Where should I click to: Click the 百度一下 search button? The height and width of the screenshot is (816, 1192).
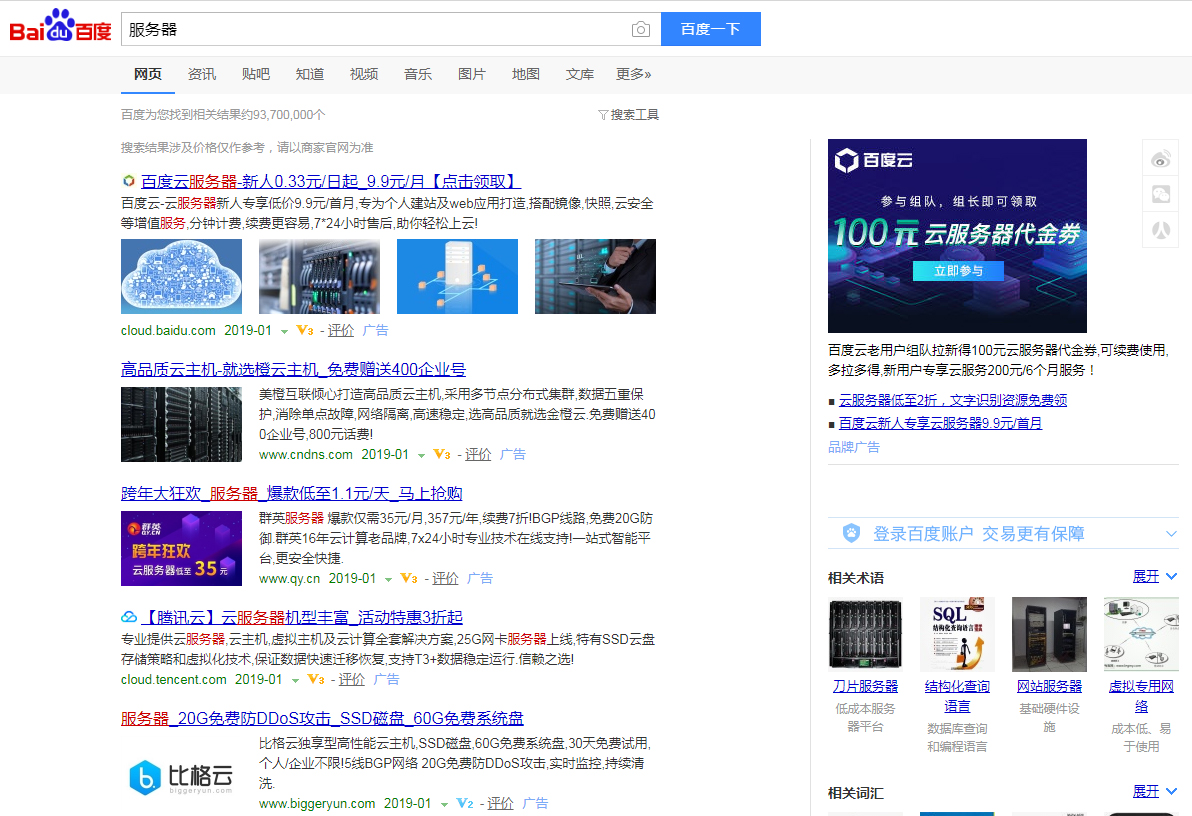pyautogui.click(x=711, y=29)
